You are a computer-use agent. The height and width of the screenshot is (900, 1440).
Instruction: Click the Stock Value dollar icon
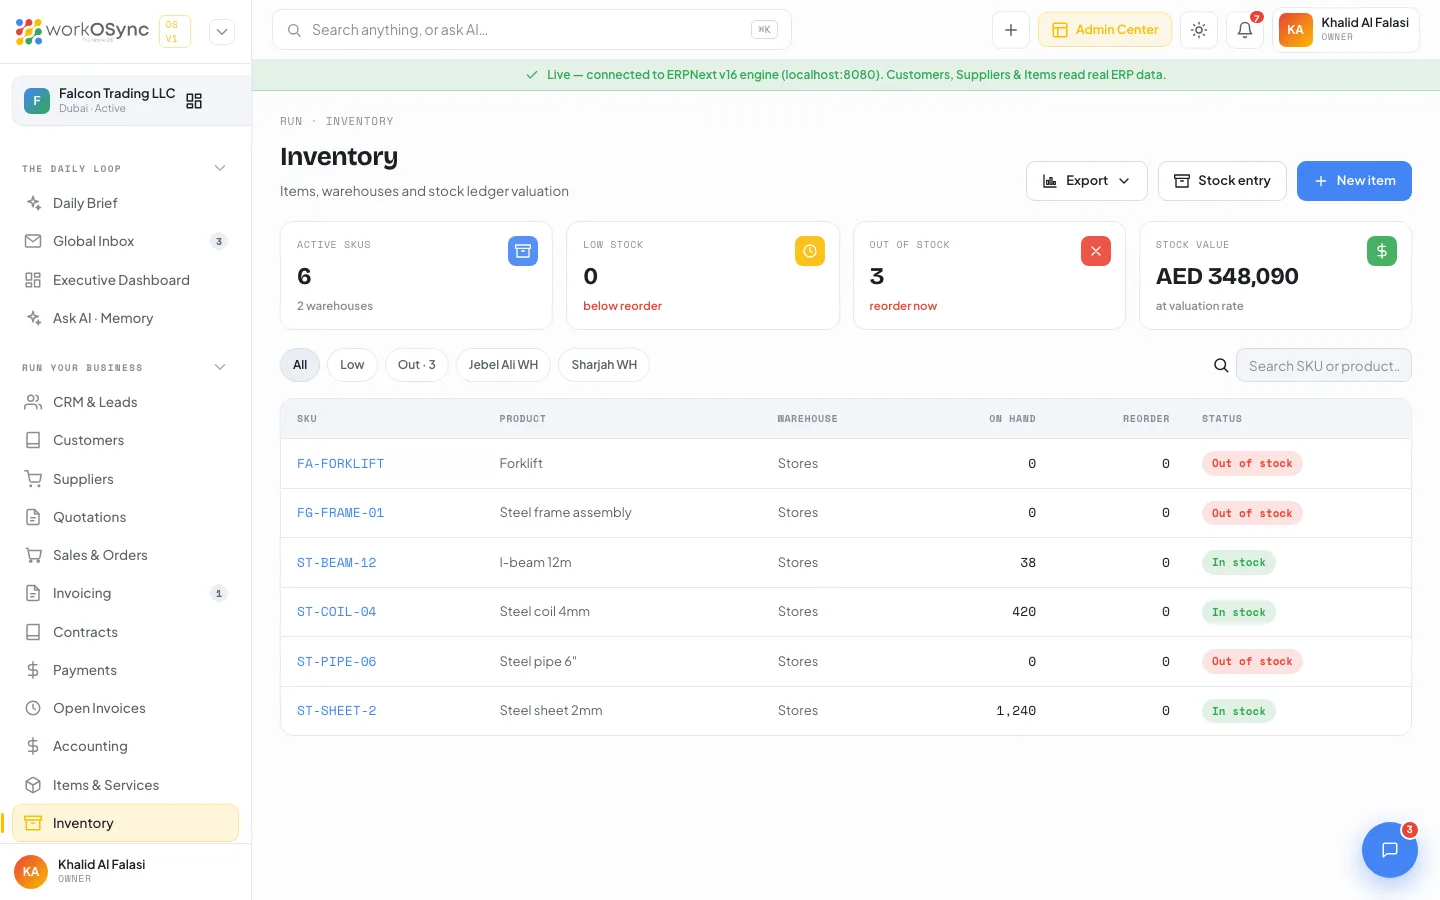[x=1382, y=251]
